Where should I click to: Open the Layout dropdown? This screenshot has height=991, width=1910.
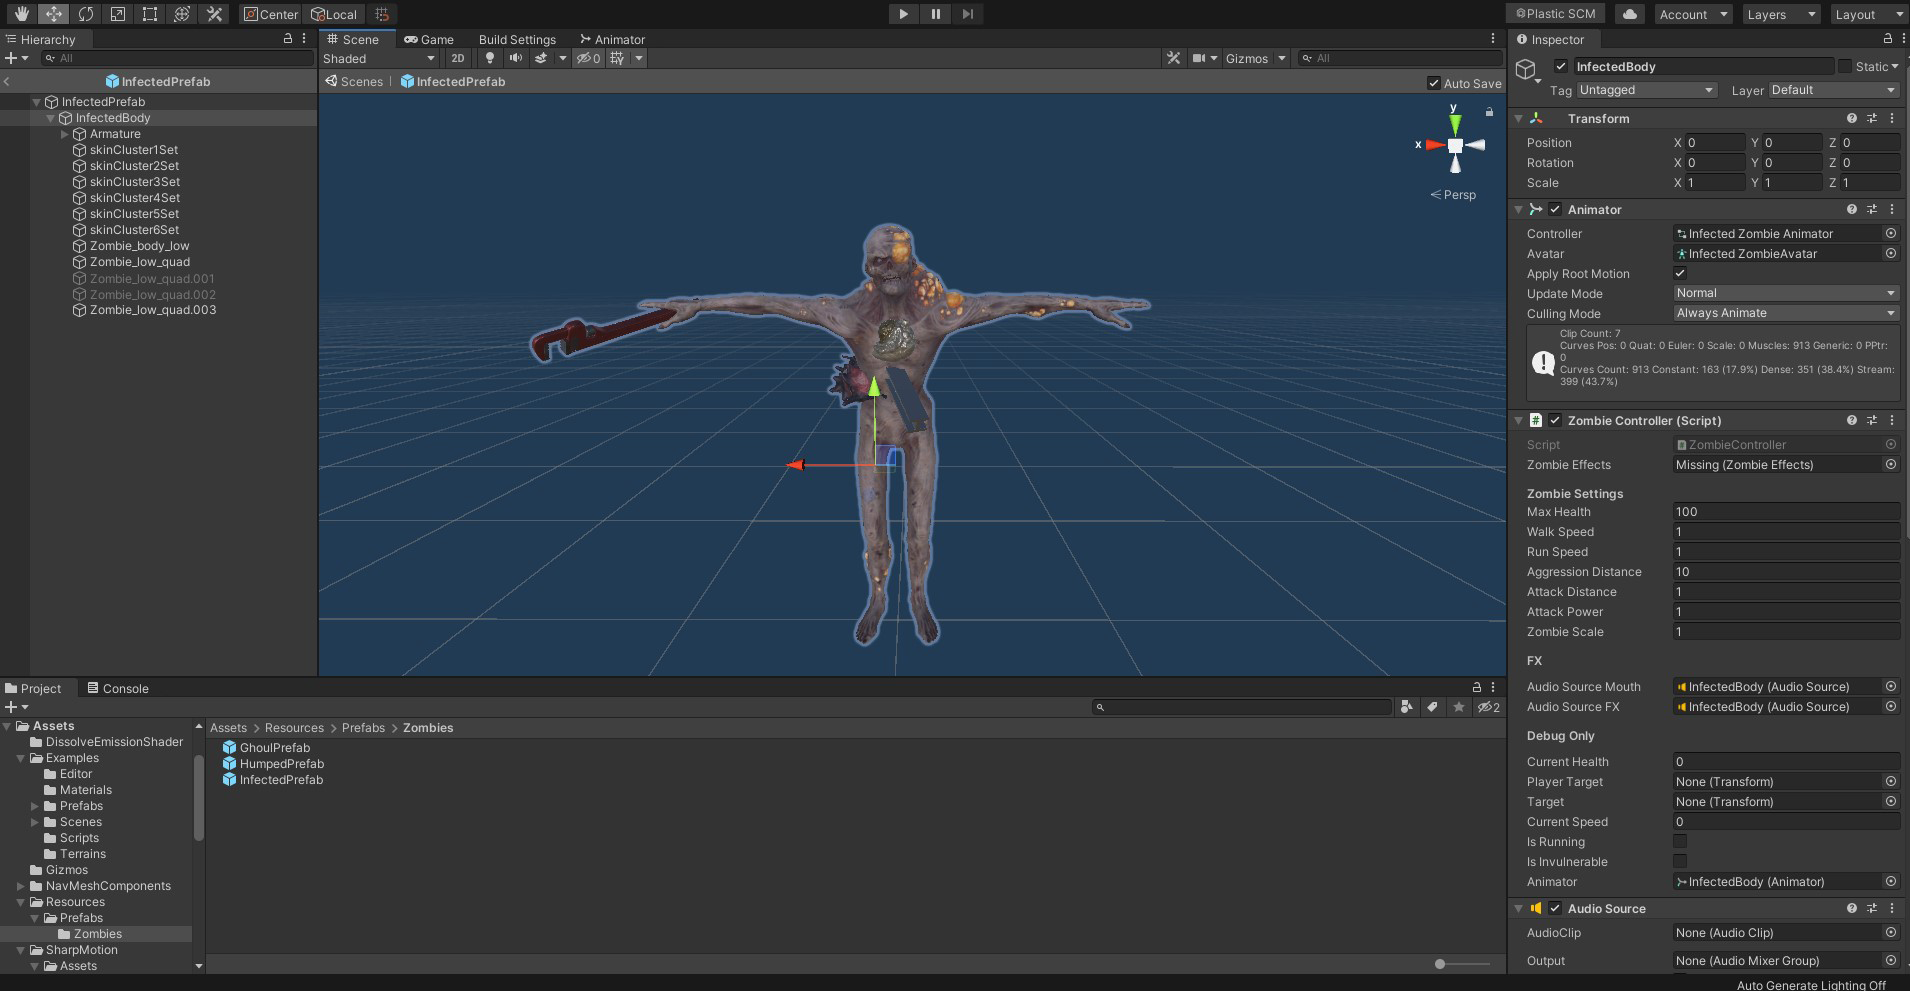pyautogui.click(x=1867, y=14)
